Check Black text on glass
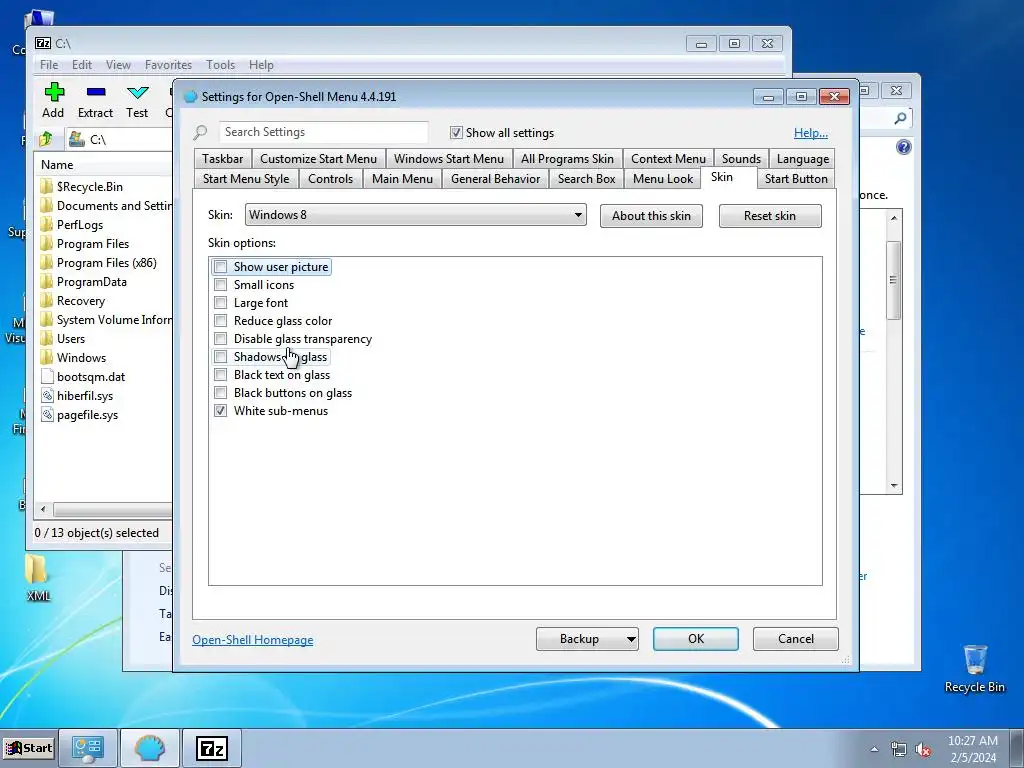 coord(221,375)
